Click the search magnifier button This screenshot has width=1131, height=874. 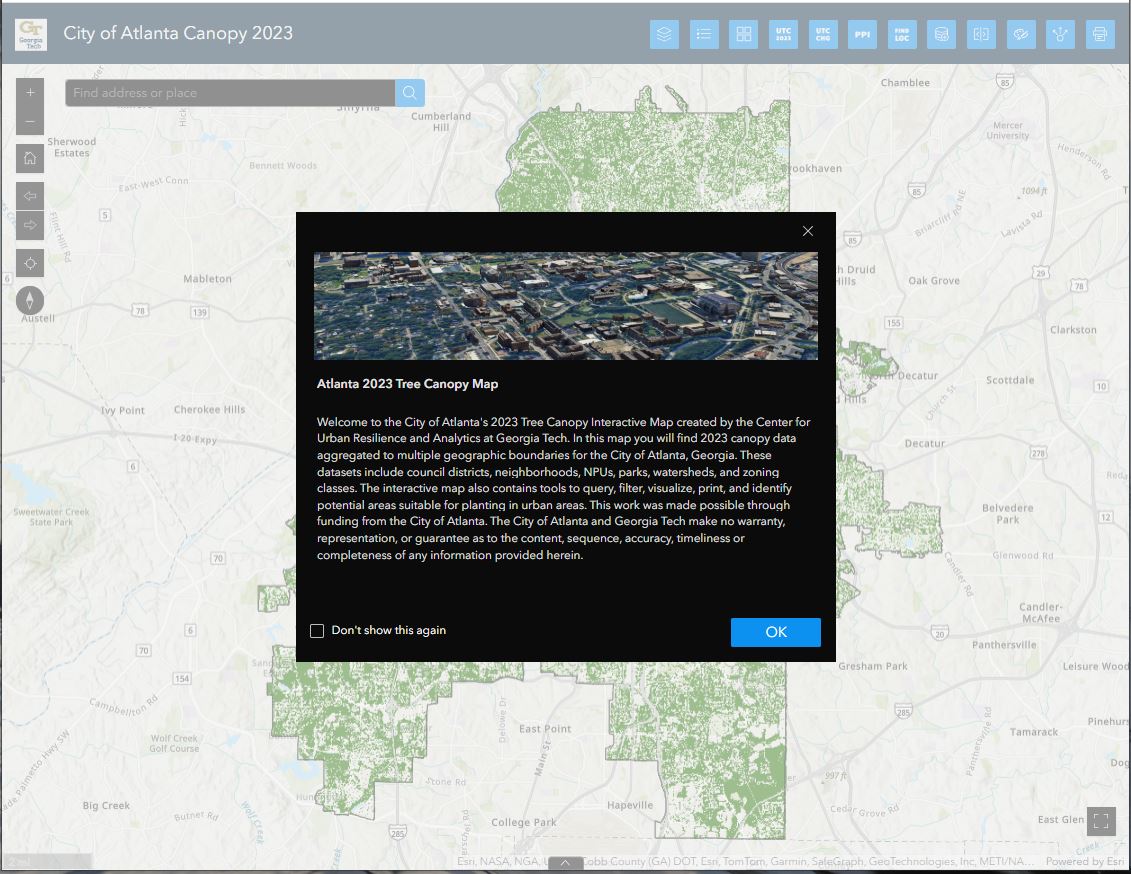(x=410, y=93)
